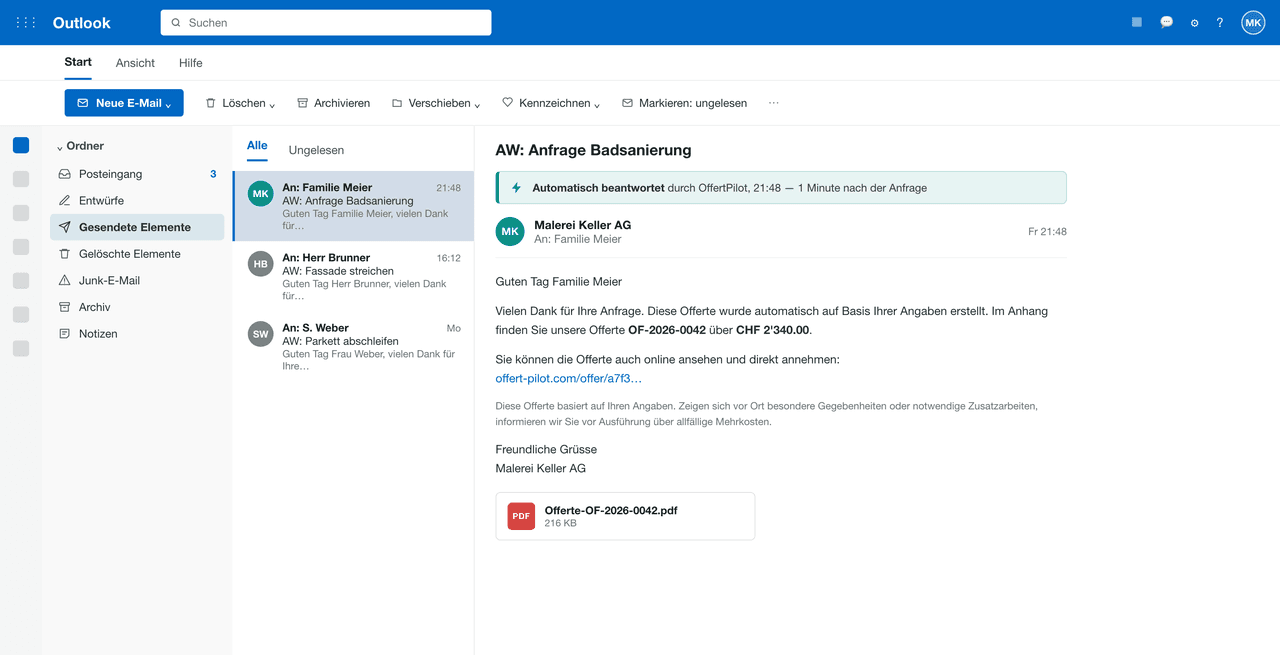Open the Posteingang folder
This screenshot has width=1280, height=655.
point(137,174)
